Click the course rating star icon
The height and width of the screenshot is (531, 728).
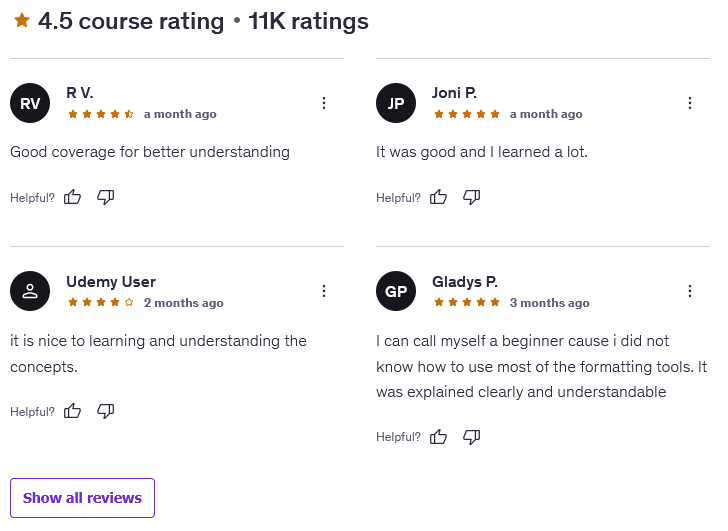coord(21,20)
